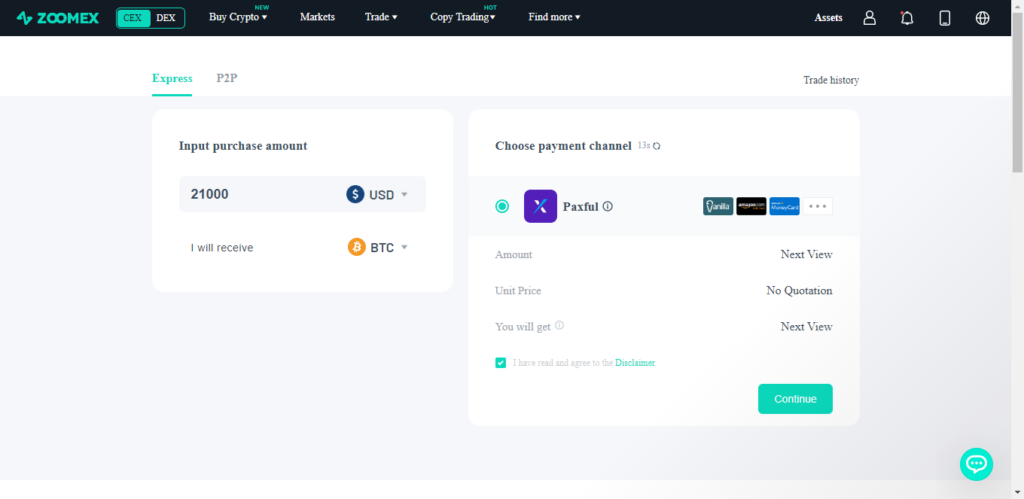Open the Markets menu item
Screen dimensions: 1024x499
pyautogui.click(x=317, y=18)
